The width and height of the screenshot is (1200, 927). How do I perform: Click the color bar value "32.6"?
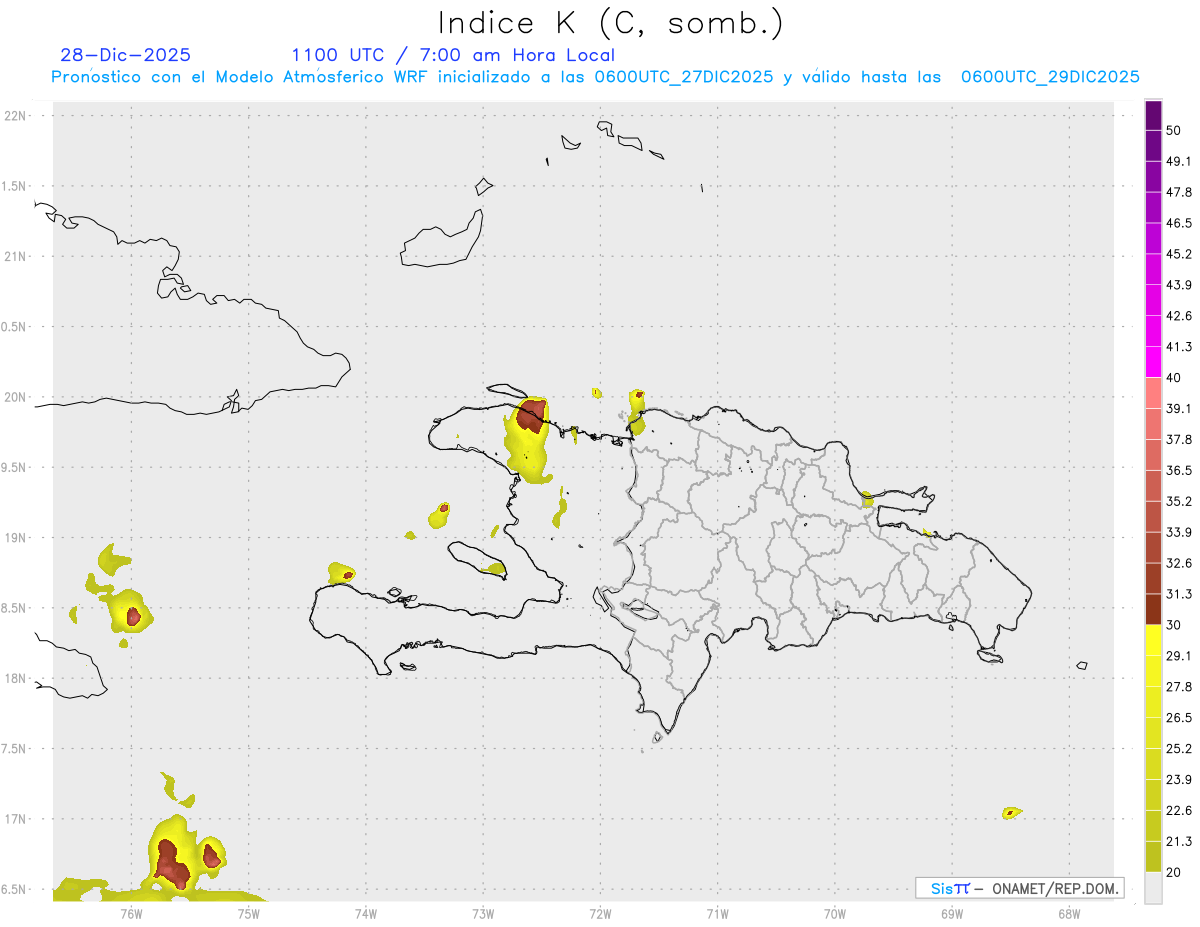pyautogui.click(x=1179, y=563)
